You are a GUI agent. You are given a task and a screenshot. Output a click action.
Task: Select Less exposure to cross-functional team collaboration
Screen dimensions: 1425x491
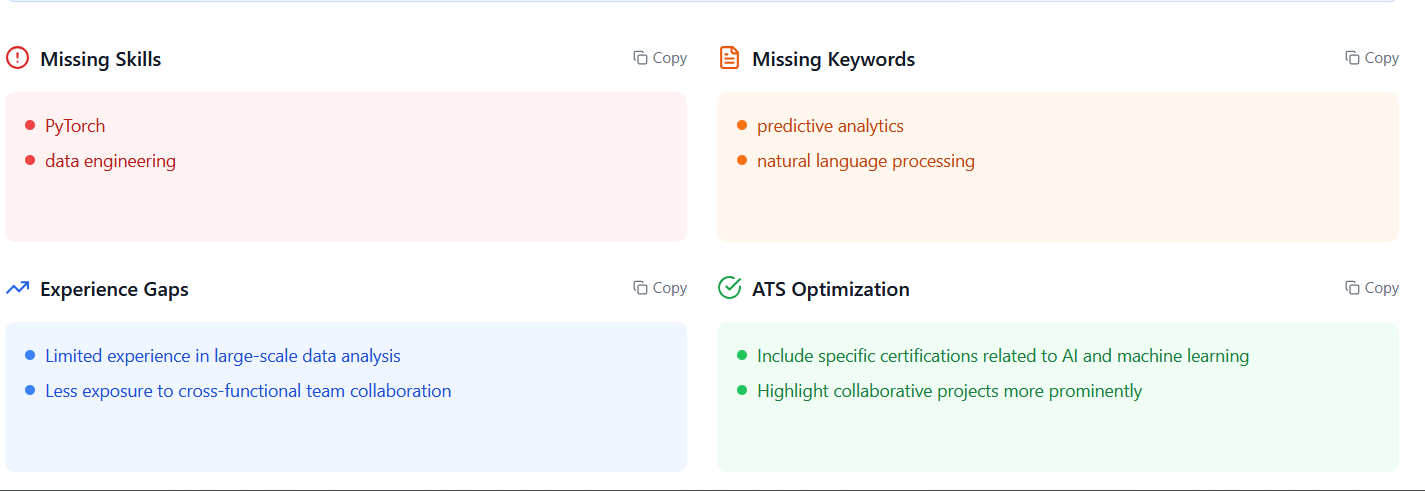coord(248,391)
